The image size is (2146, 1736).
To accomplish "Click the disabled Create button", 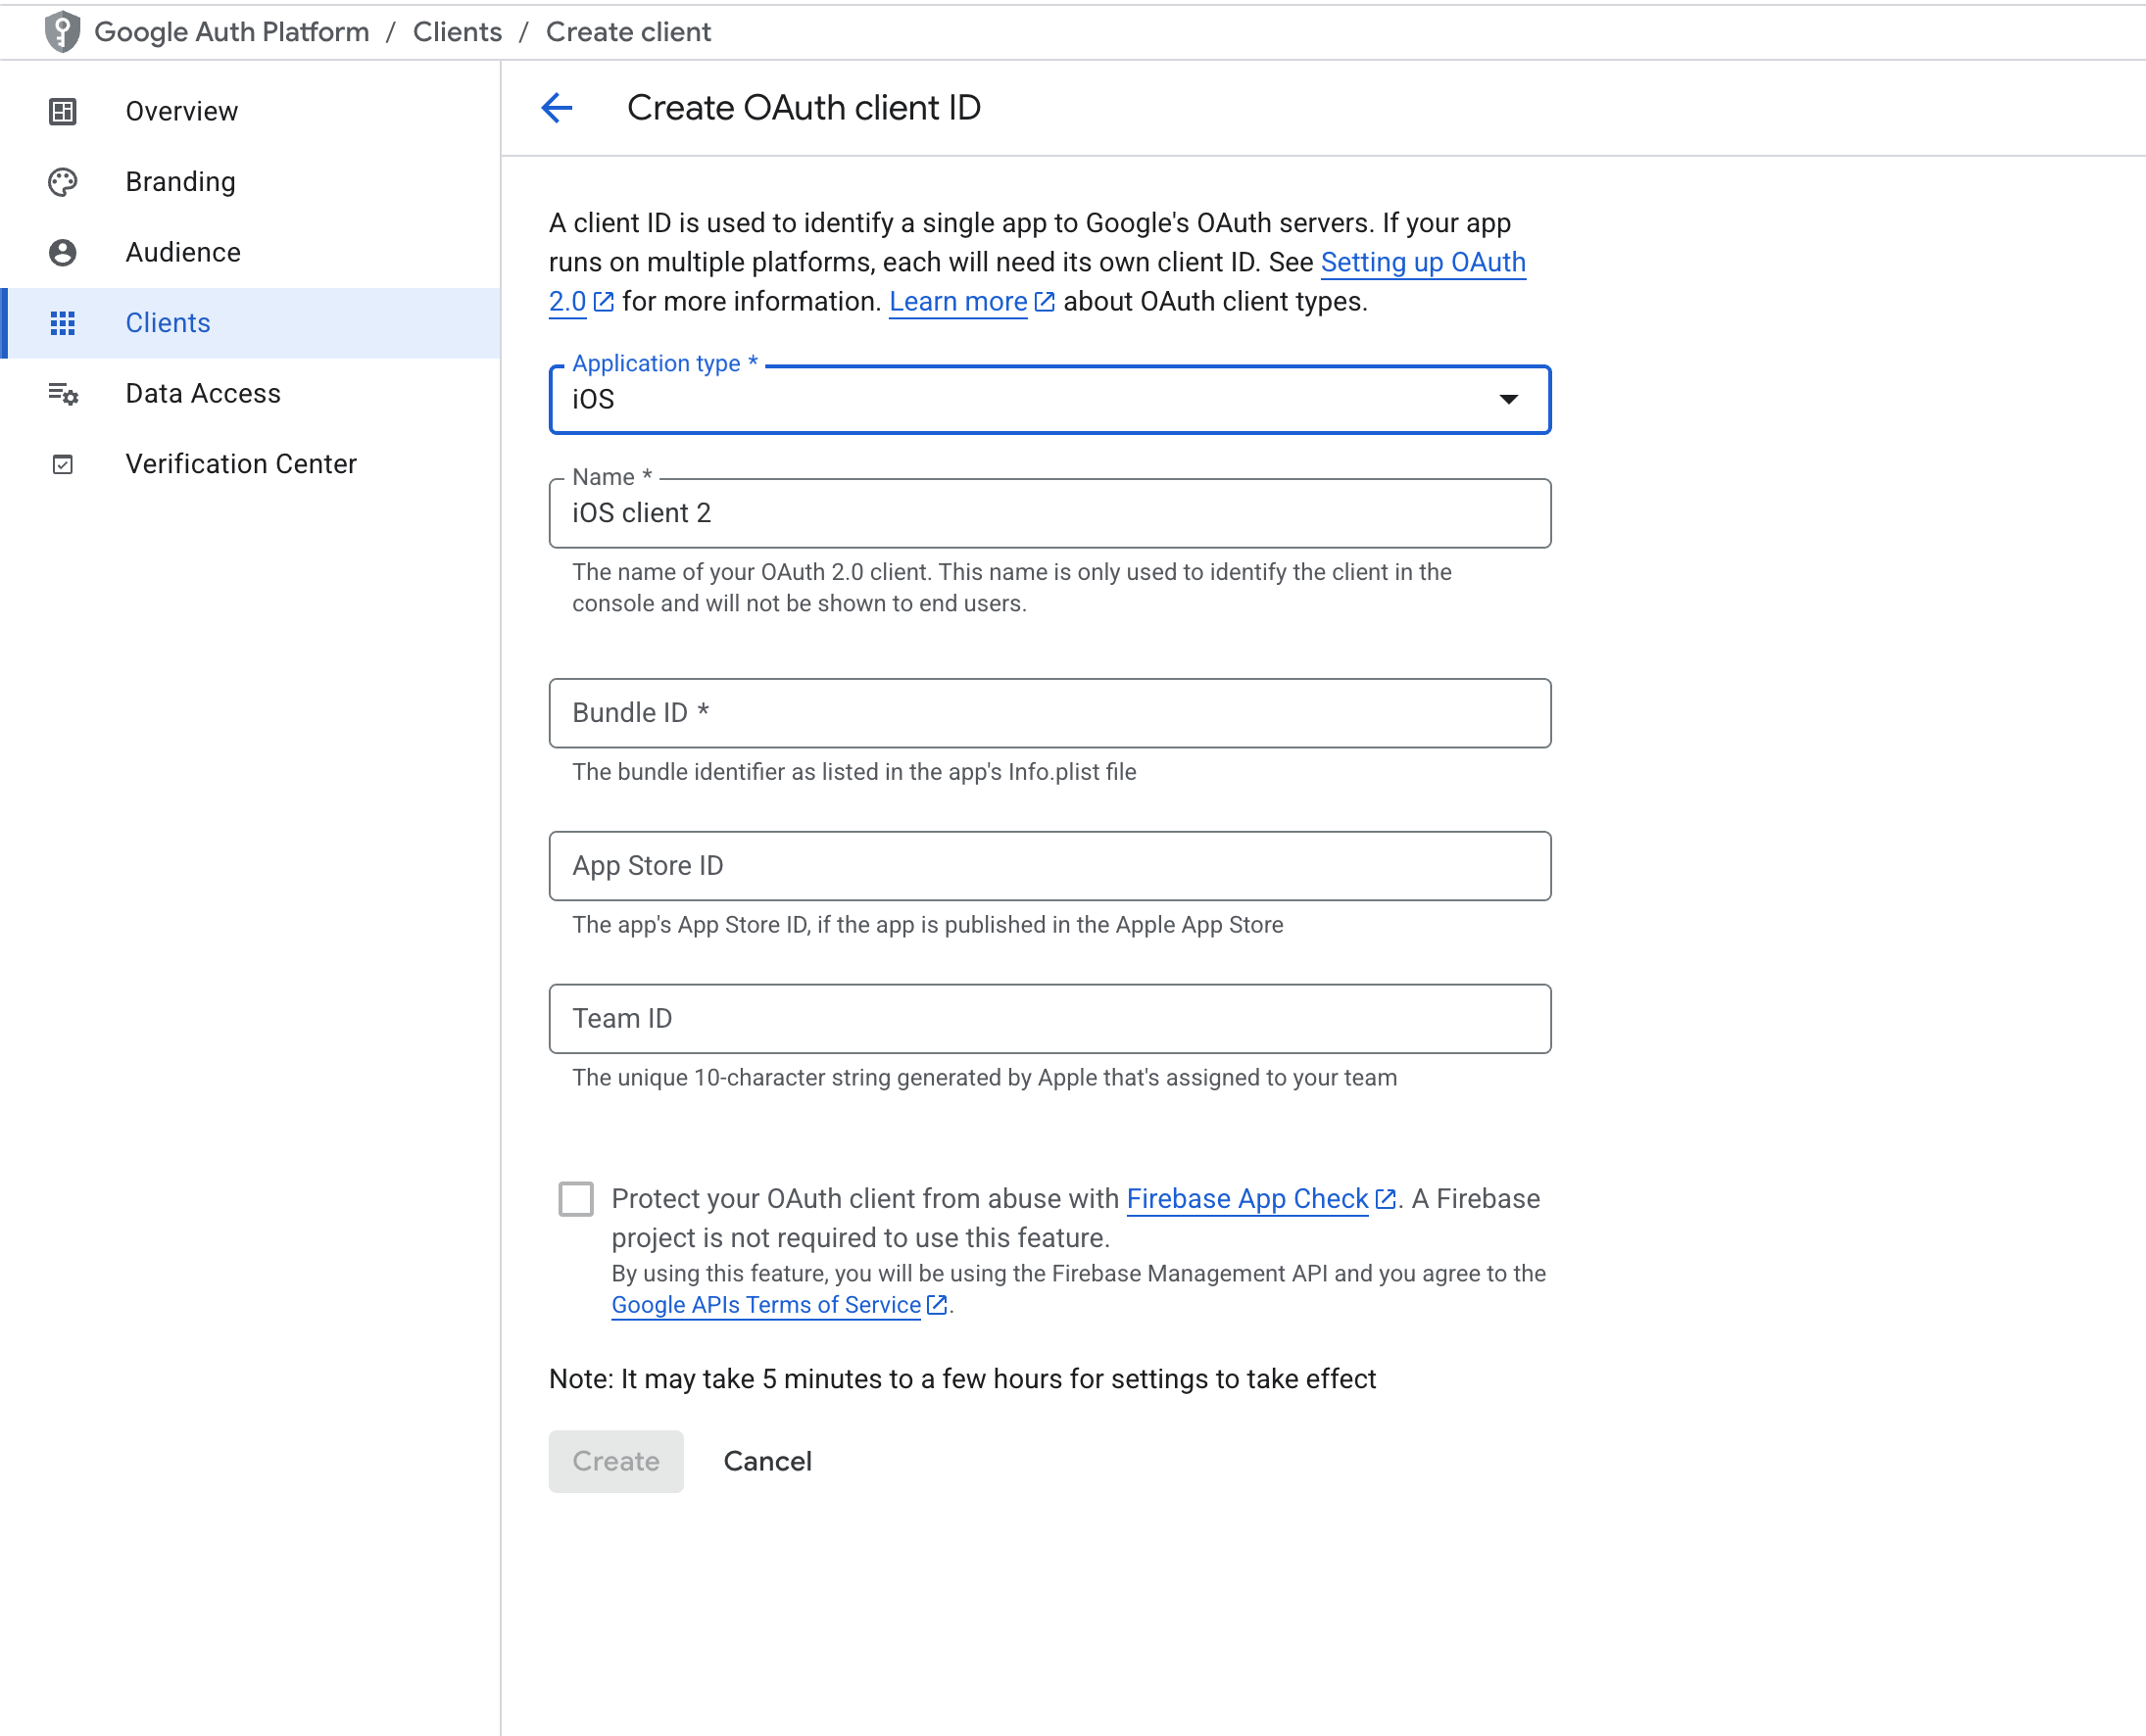I will point(616,1461).
